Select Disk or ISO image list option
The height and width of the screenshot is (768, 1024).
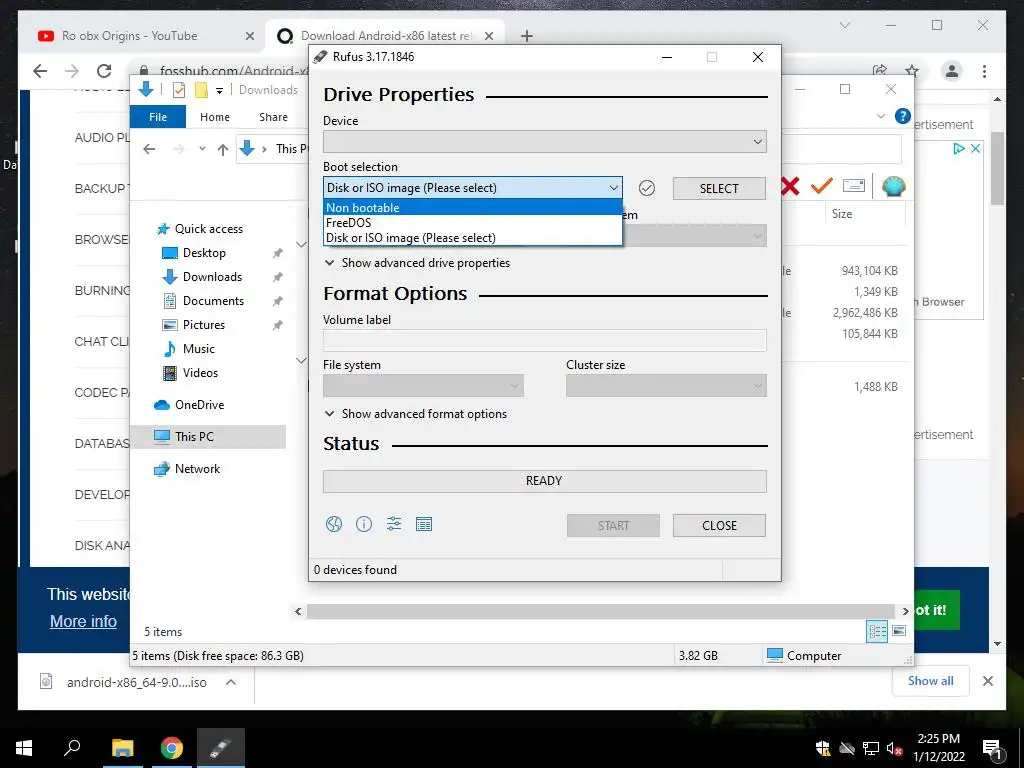pyautogui.click(x=473, y=238)
